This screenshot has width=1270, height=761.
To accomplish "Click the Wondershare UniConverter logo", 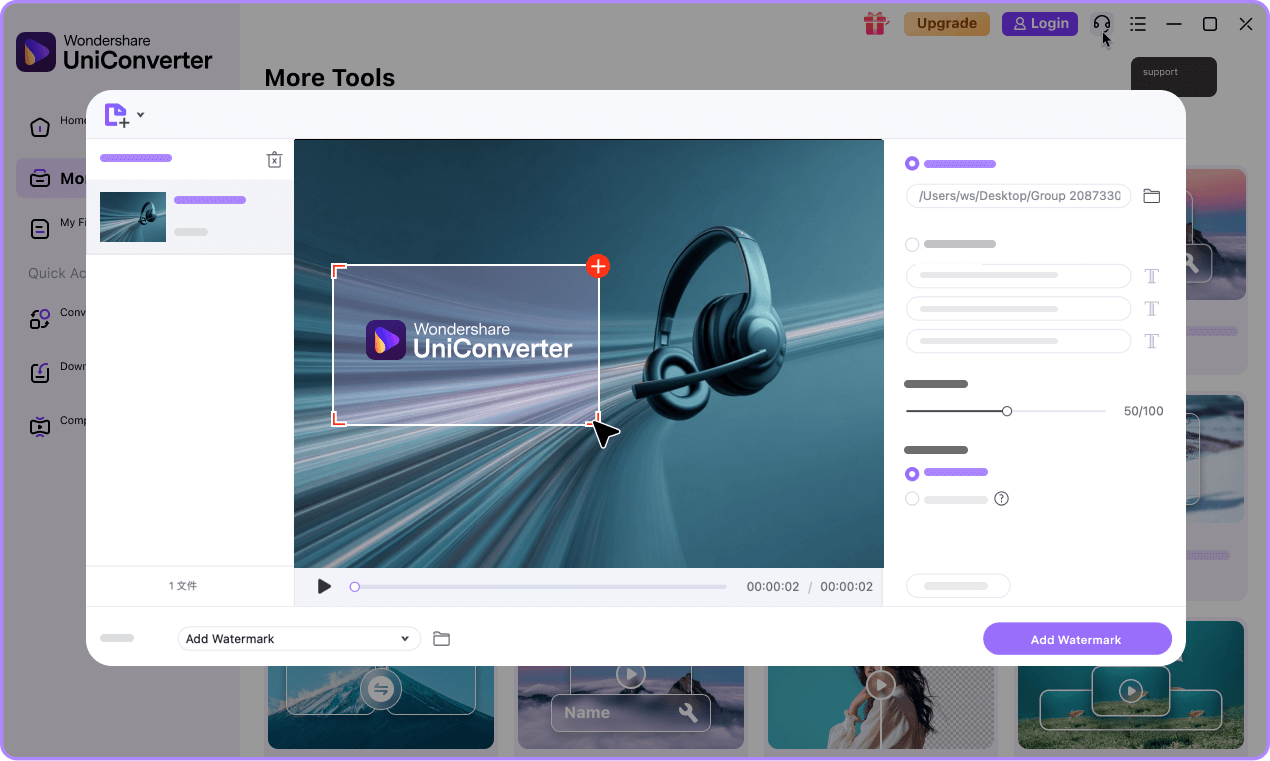I will [x=114, y=52].
